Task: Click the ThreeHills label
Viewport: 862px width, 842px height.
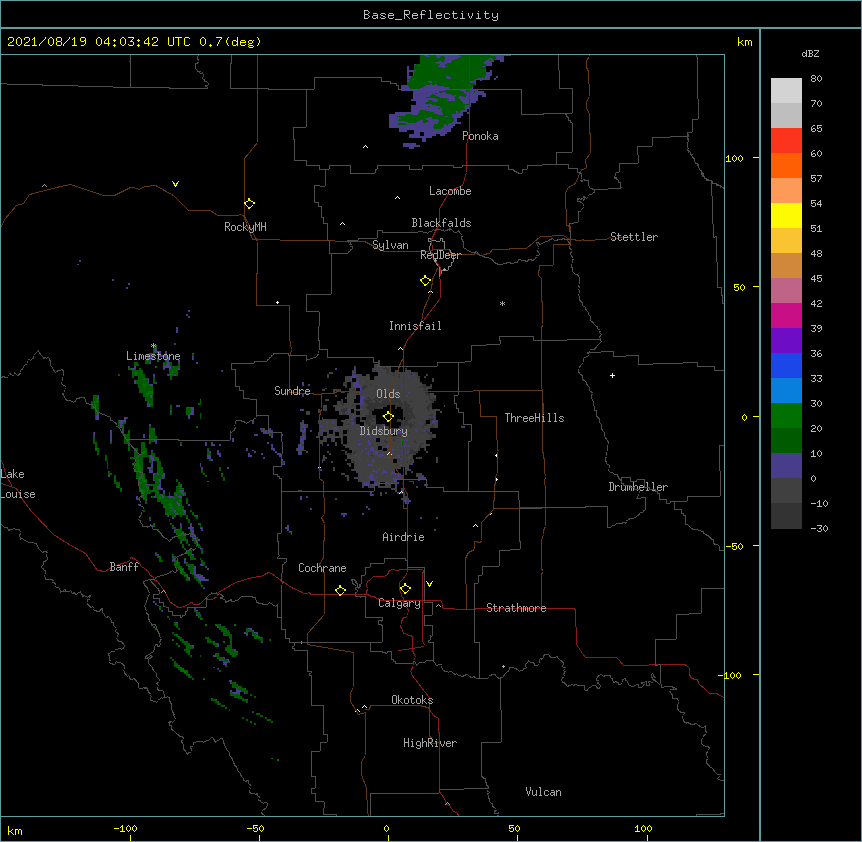Action: coord(534,418)
